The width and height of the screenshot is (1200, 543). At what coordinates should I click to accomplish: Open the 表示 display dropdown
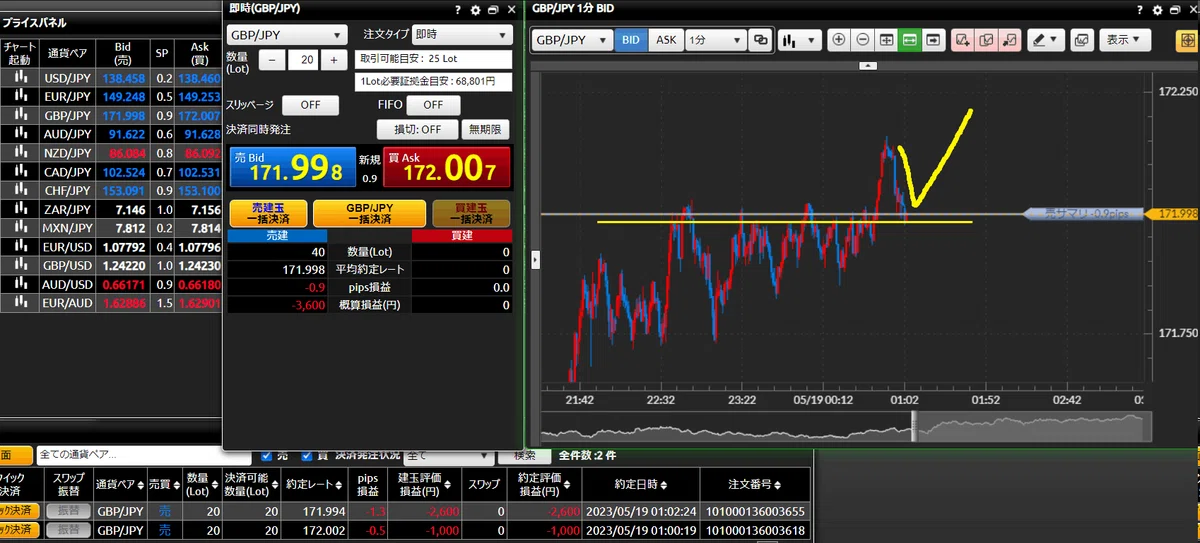pos(1125,40)
